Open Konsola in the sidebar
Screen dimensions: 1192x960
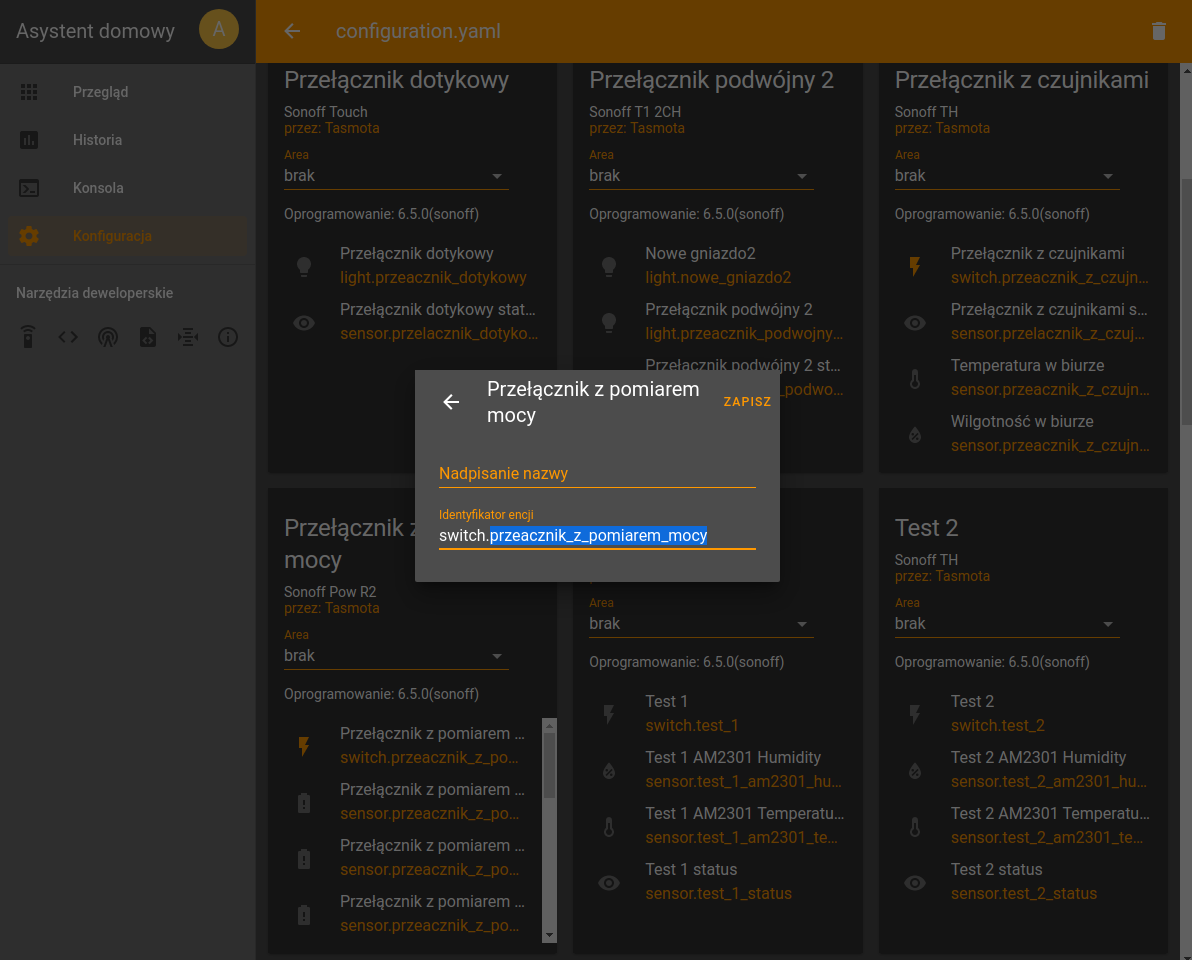coord(128,188)
